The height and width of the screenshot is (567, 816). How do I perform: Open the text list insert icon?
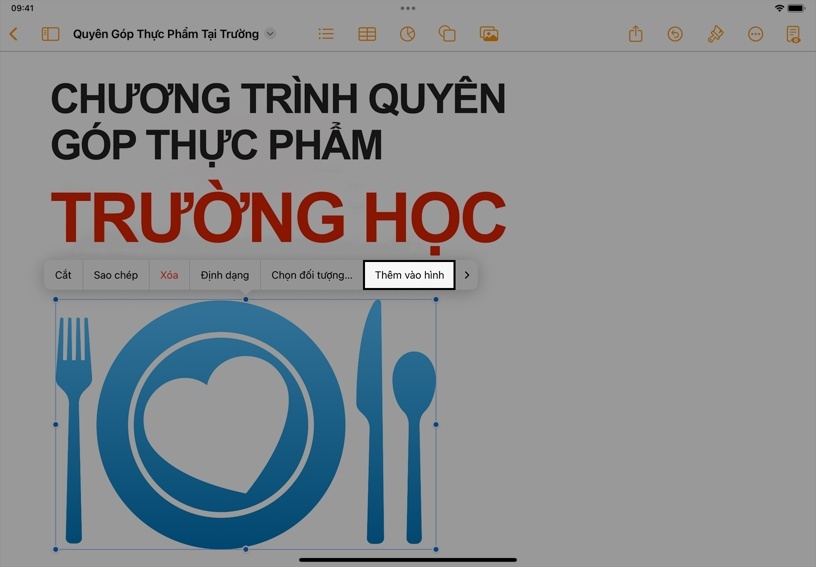coord(326,34)
